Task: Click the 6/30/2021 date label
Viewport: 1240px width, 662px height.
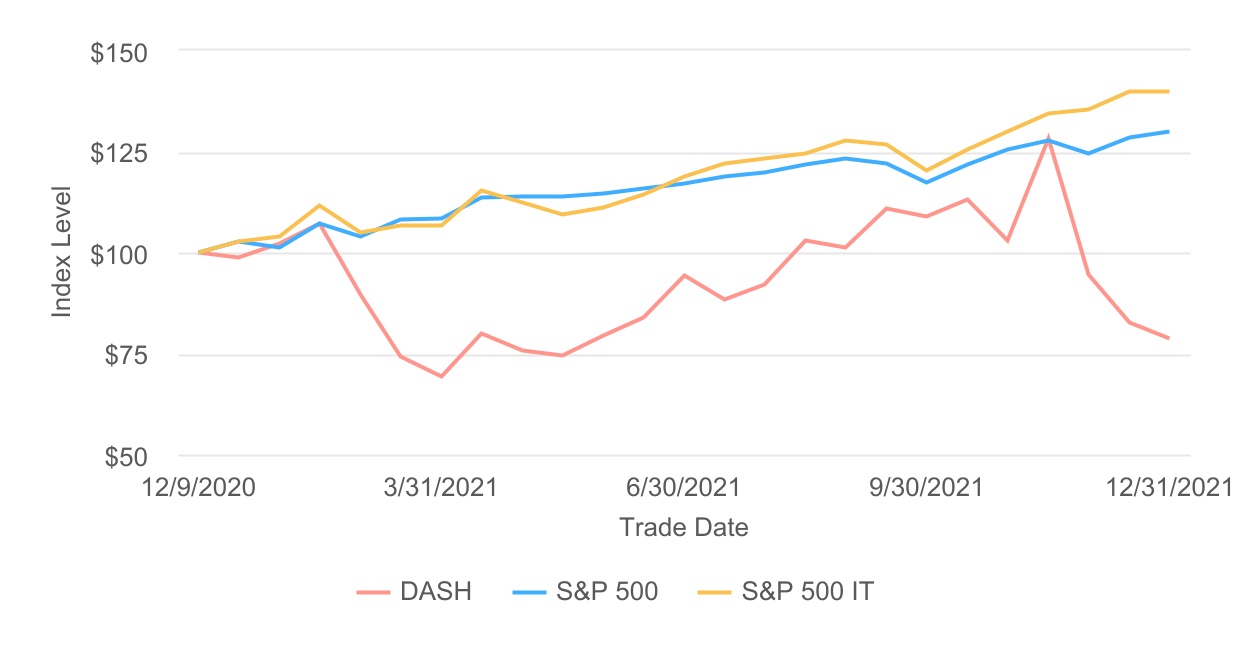Action: click(x=684, y=487)
